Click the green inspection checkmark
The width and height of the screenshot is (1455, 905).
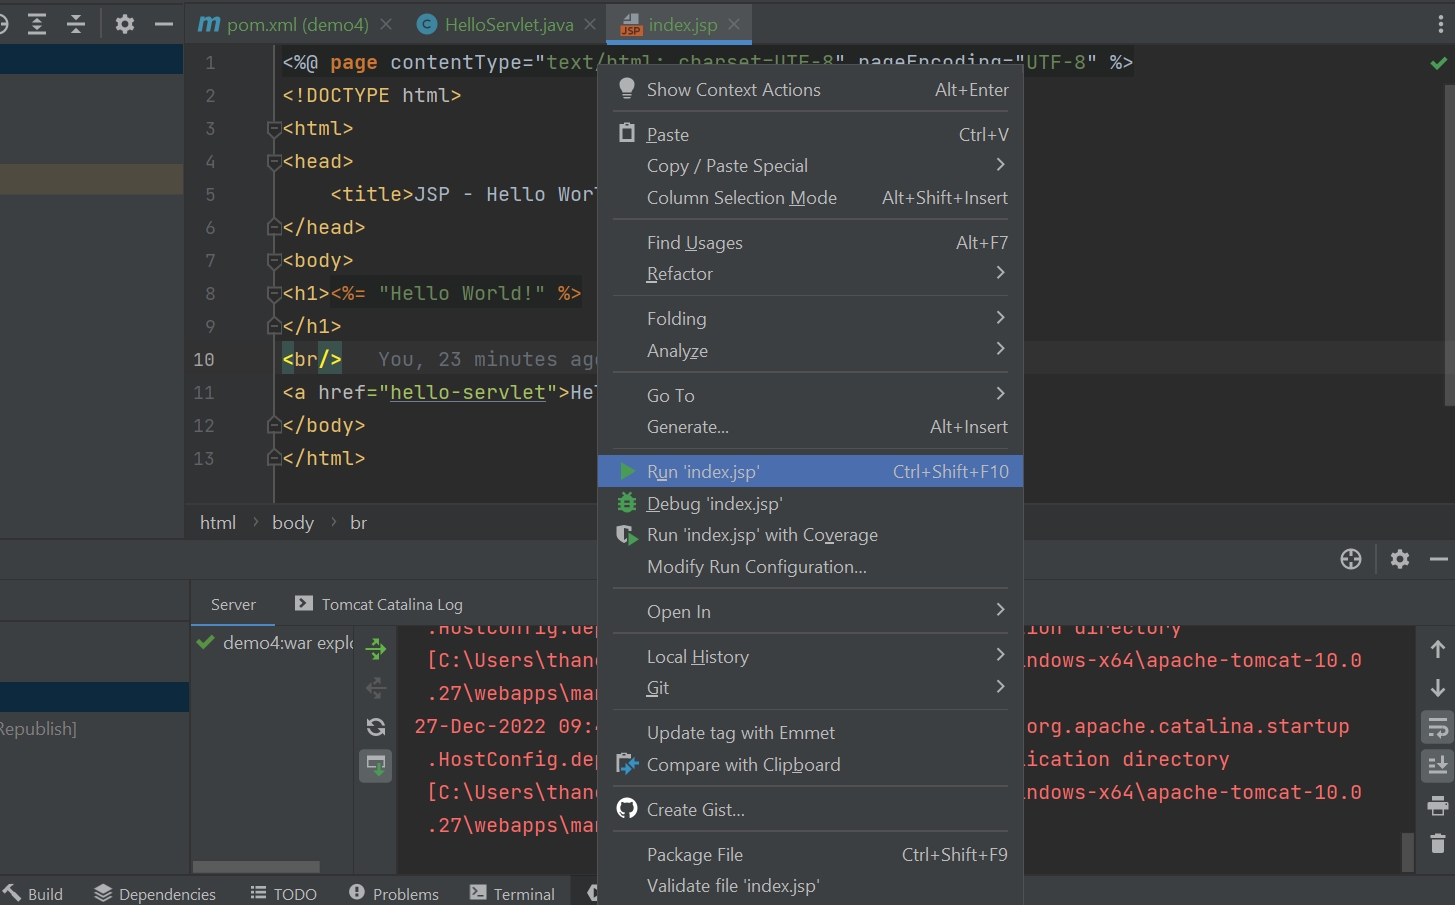coord(1438,63)
